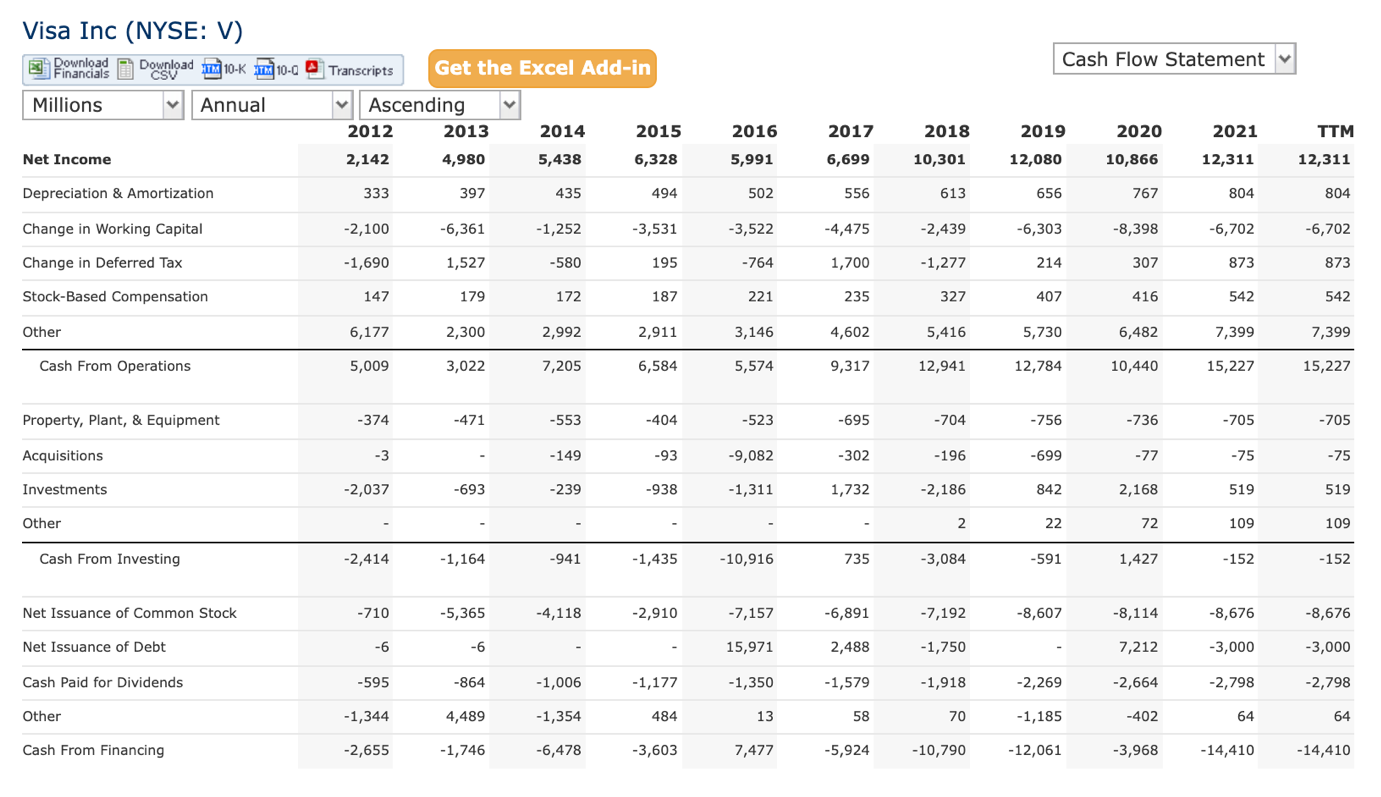Click the Excel icon for Download Financials
Image resolution: width=1381 pixels, height=797 pixels.
38,69
